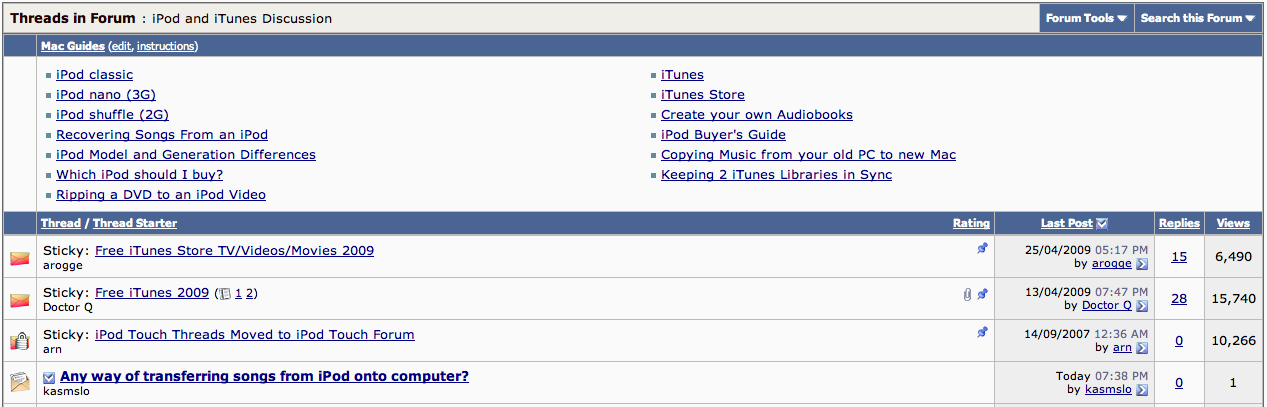Go to last post by Doctor Q arrow icon
1267x407 pixels.
click(x=1142, y=306)
